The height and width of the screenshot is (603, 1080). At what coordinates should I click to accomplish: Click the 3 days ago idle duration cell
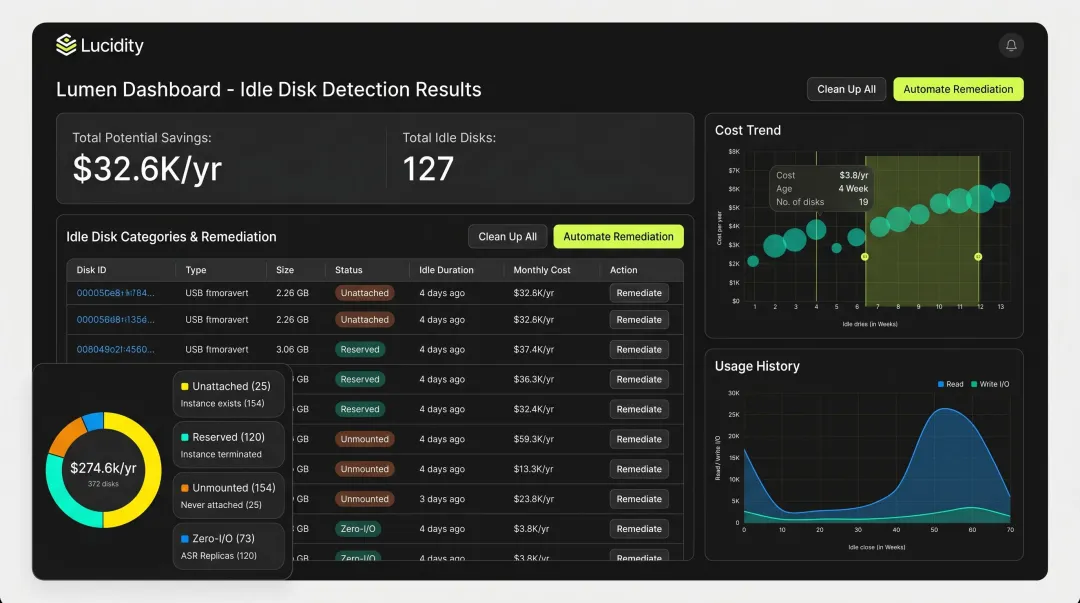(x=442, y=499)
